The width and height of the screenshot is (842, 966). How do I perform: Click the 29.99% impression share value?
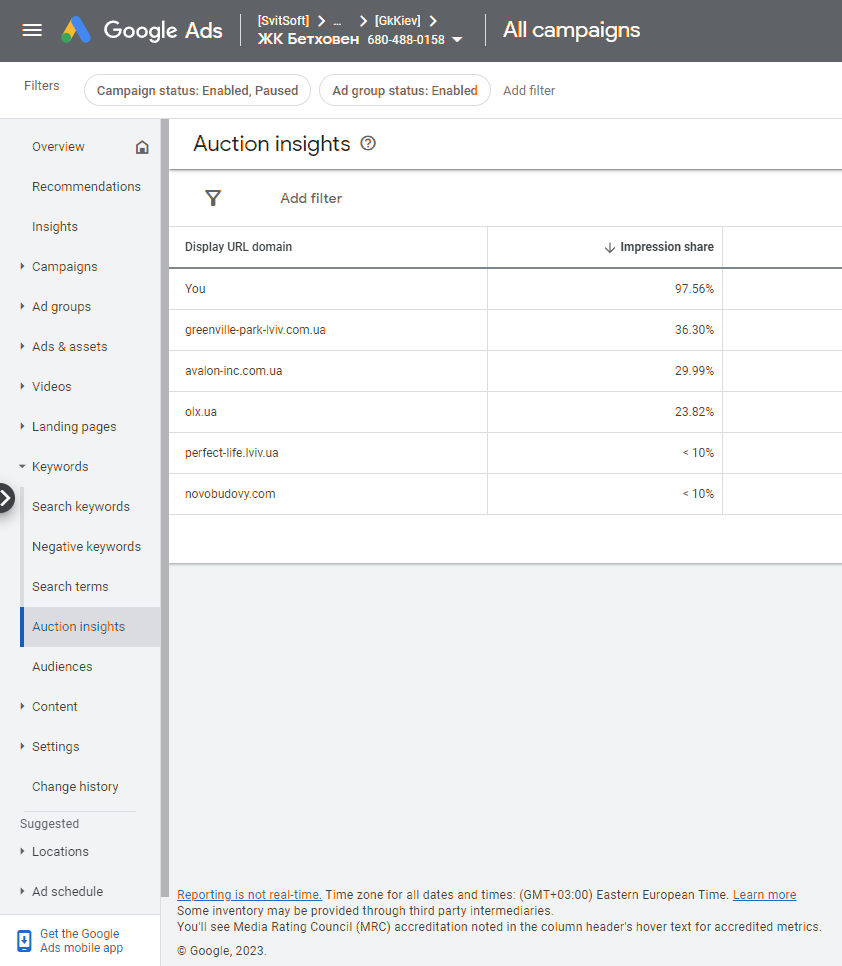(694, 371)
